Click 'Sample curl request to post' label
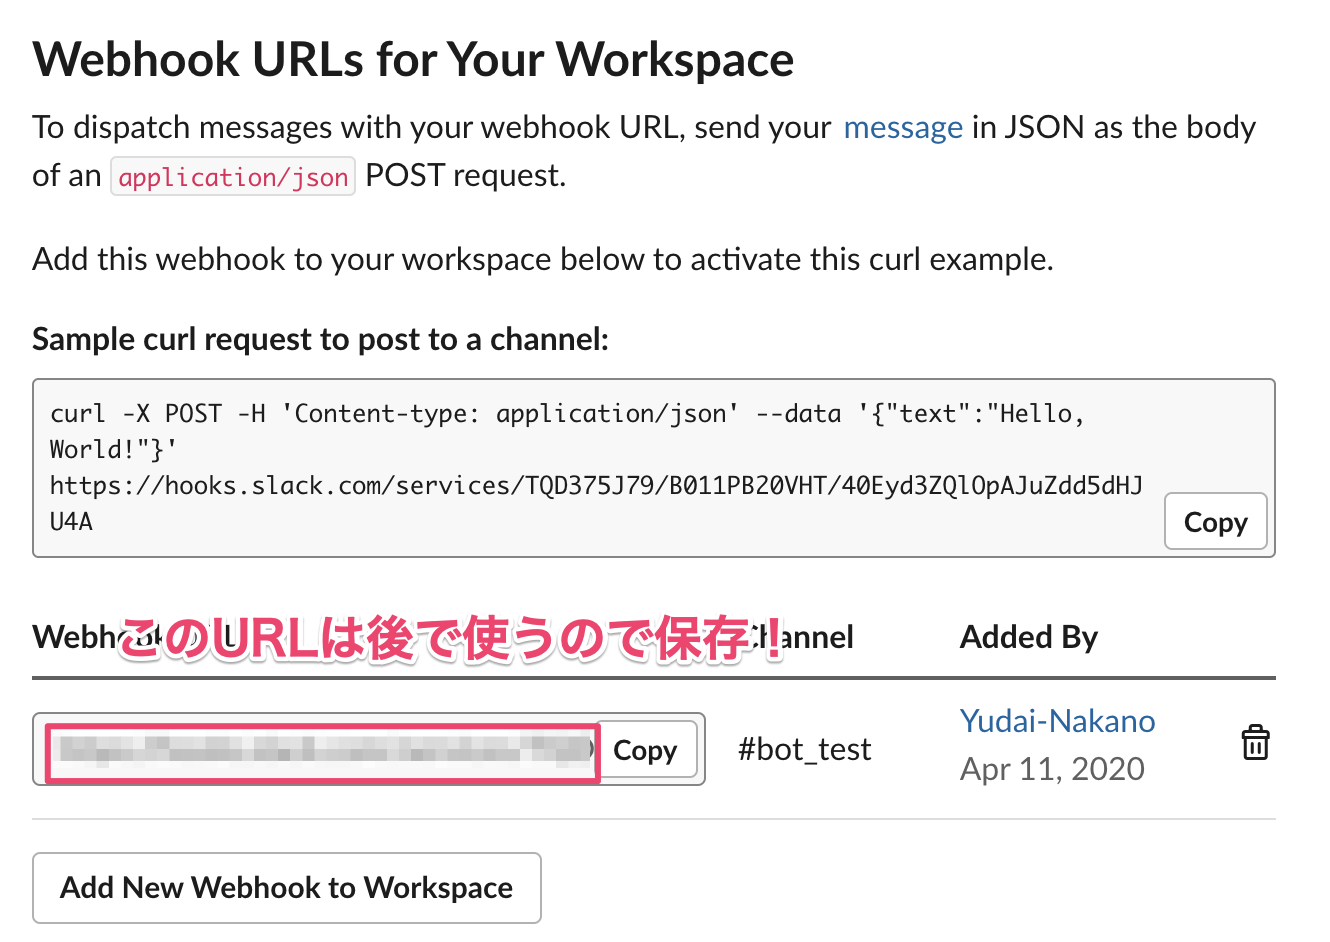 (x=320, y=340)
